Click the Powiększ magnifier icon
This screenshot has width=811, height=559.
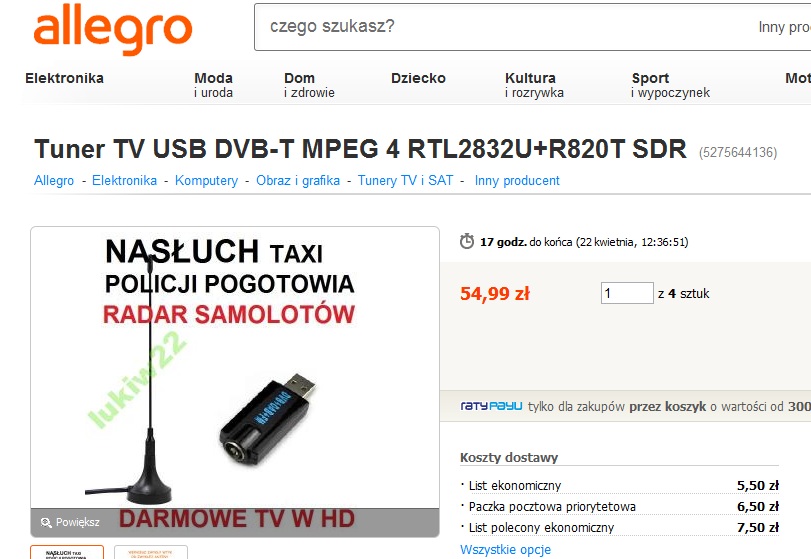click(x=46, y=522)
